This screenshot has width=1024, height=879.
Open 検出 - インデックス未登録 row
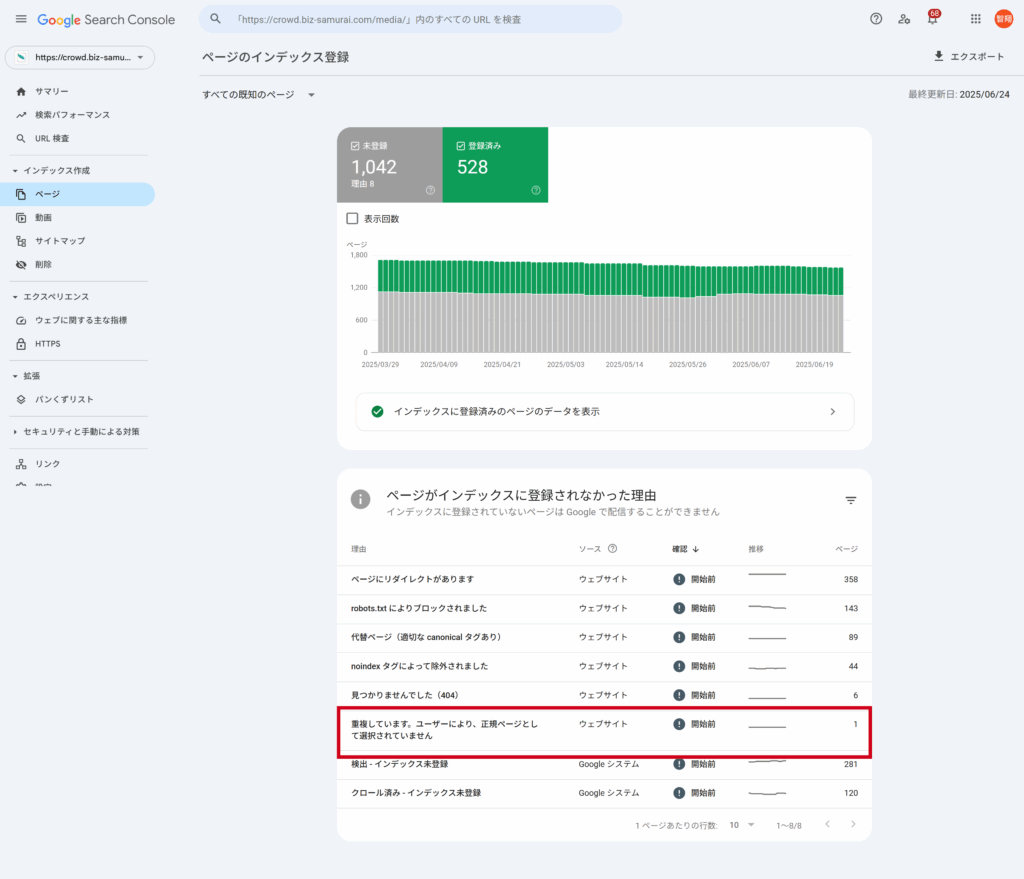coord(604,765)
